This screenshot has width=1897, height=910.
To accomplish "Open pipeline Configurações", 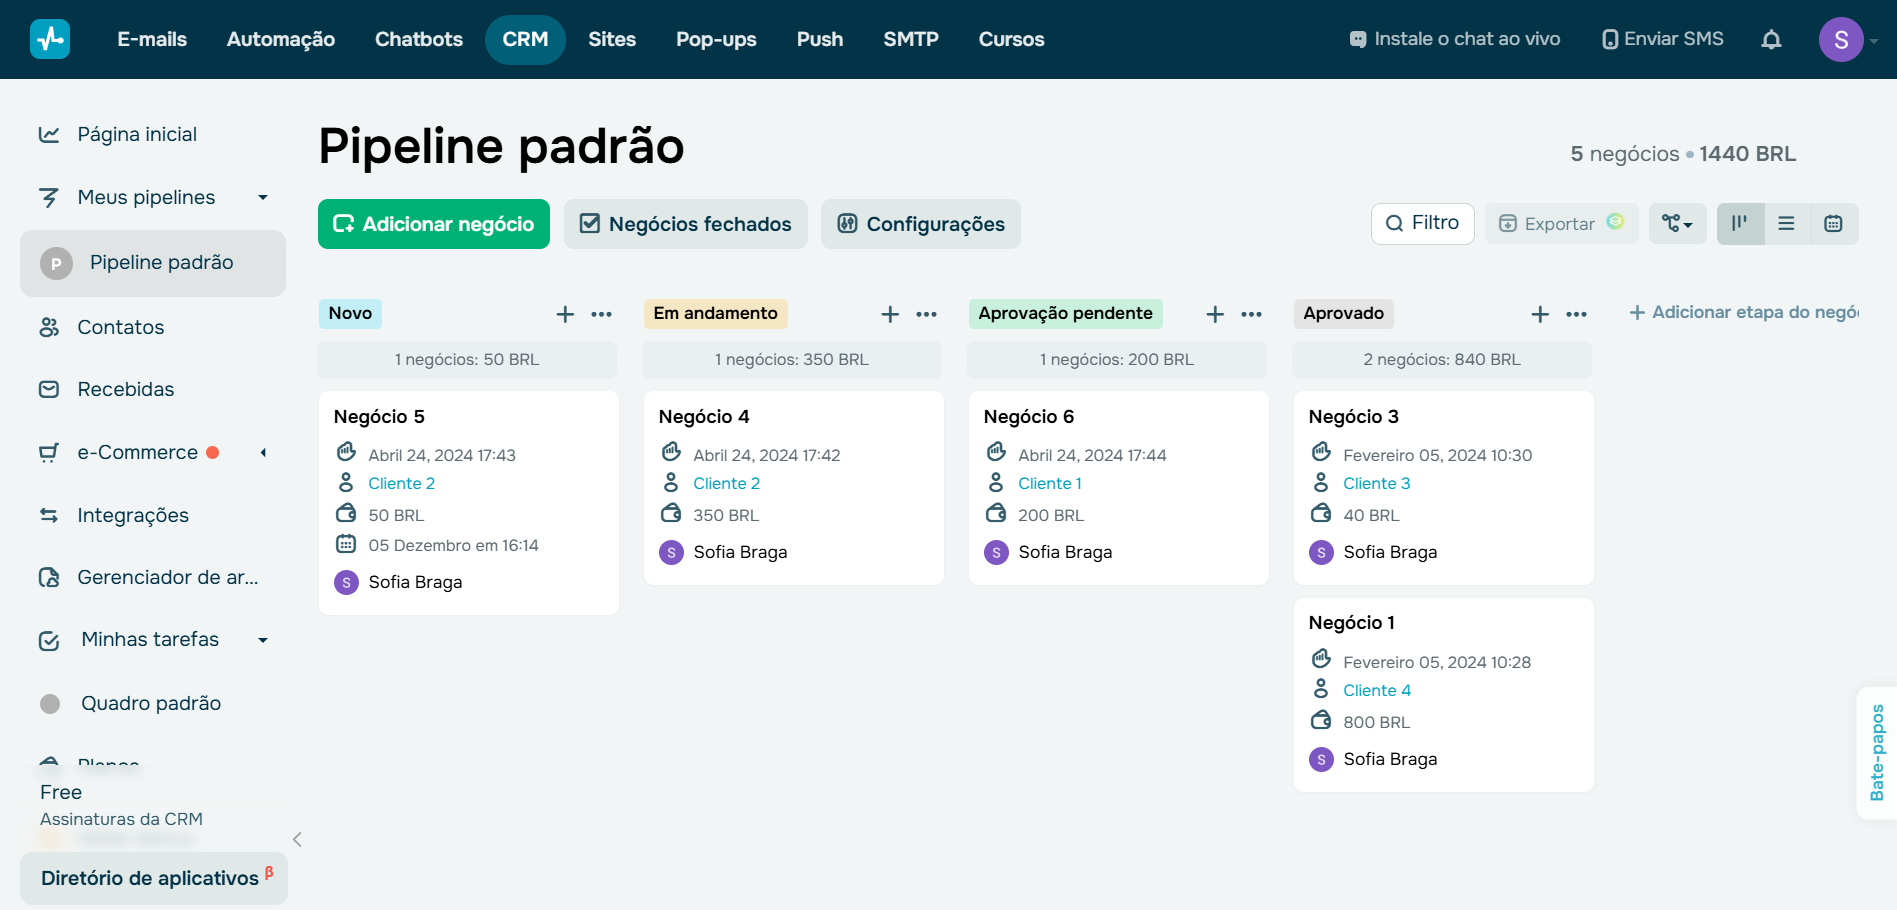I will [x=921, y=224].
